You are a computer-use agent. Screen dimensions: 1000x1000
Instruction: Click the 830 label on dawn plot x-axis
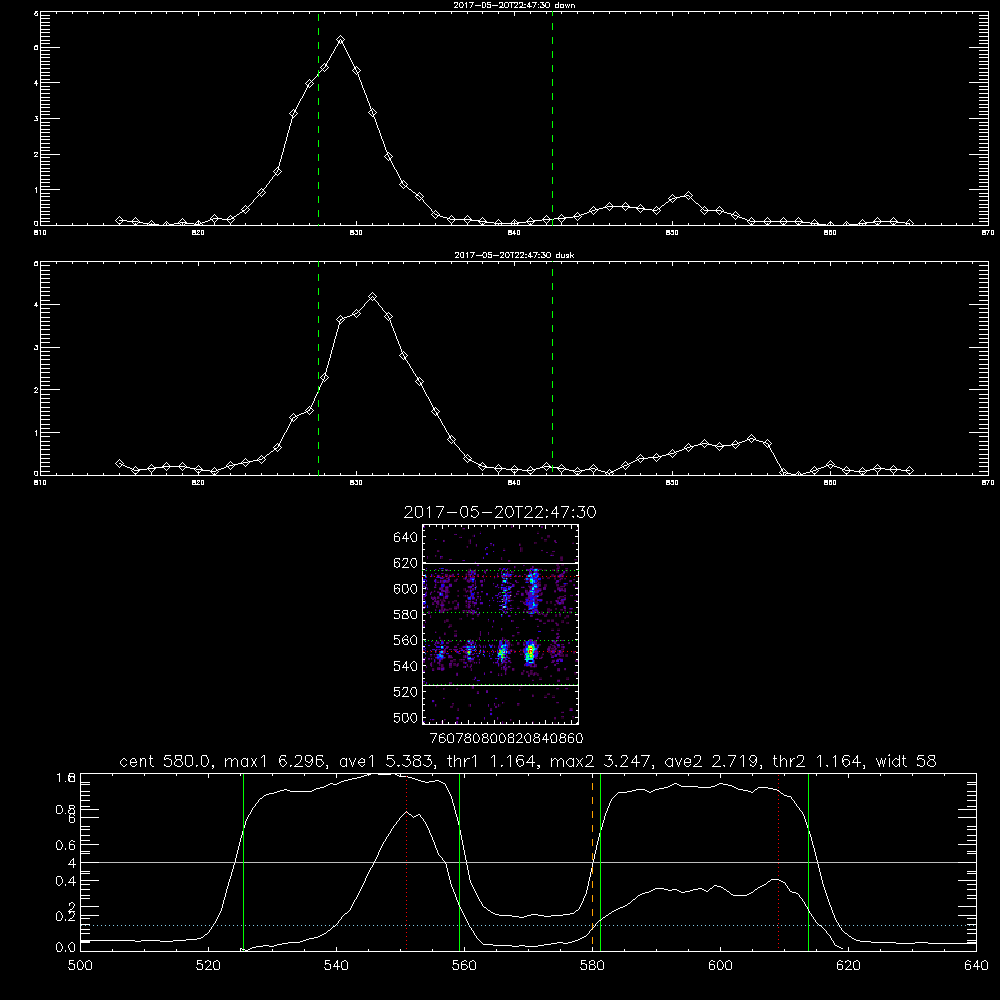pyautogui.click(x=356, y=233)
